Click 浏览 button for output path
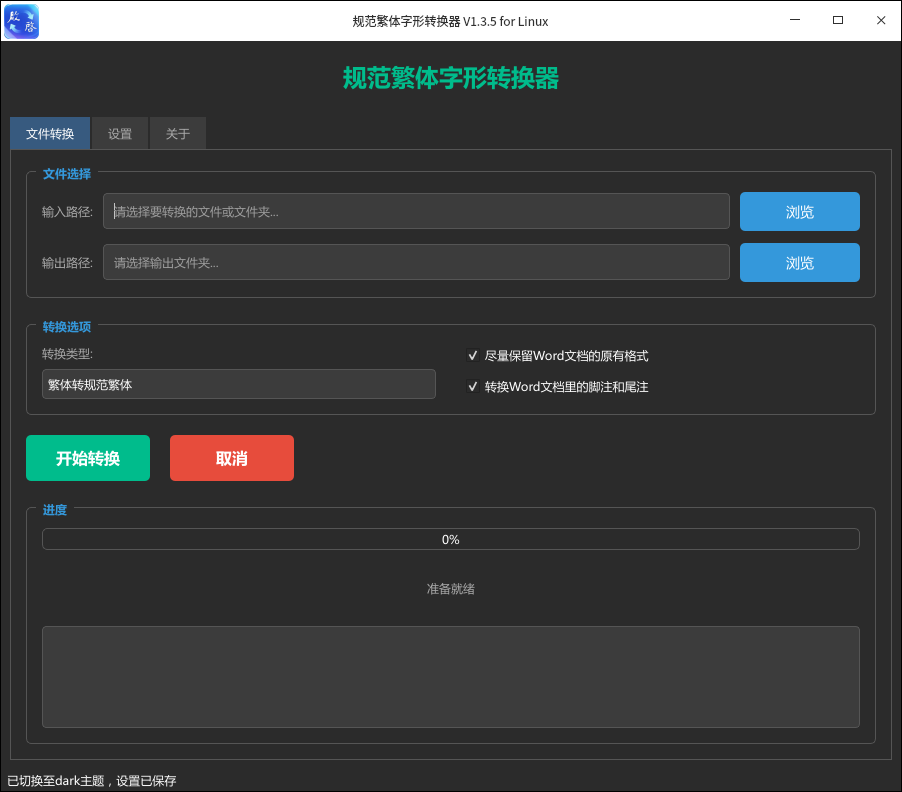The width and height of the screenshot is (902, 792). 800,263
